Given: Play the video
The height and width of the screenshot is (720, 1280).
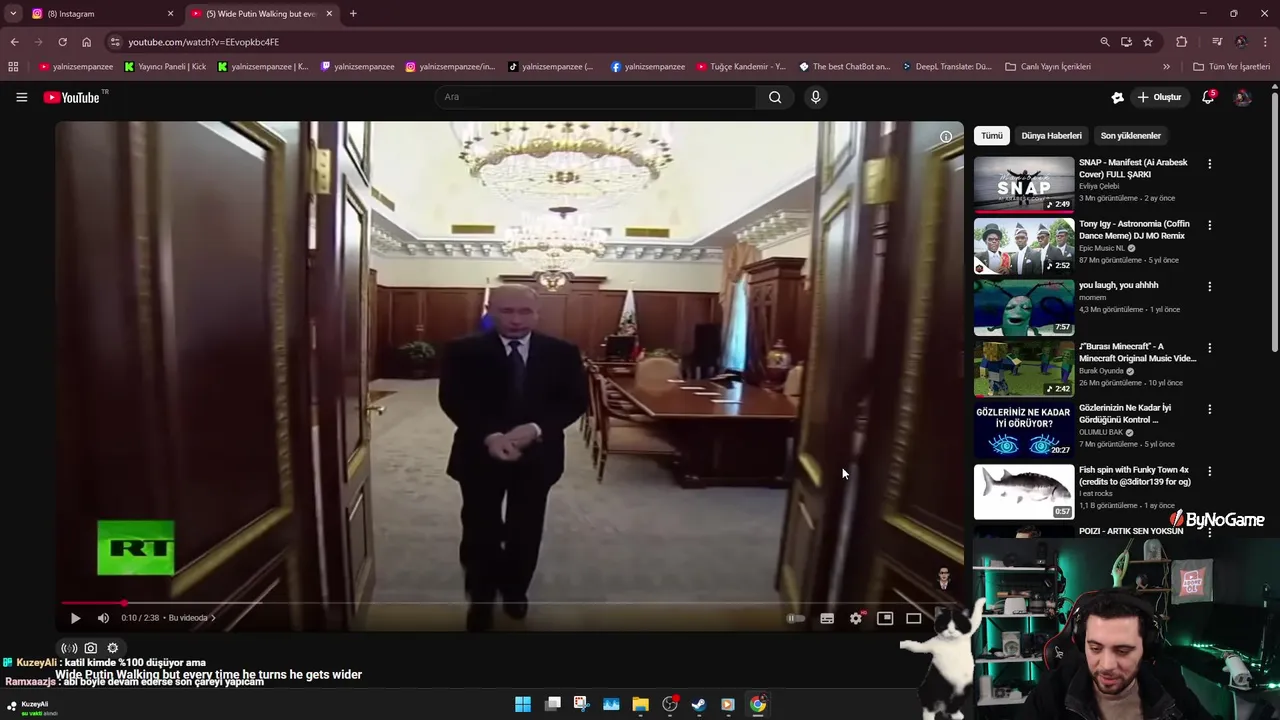Looking at the screenshot, I should [x=75, y=618].
